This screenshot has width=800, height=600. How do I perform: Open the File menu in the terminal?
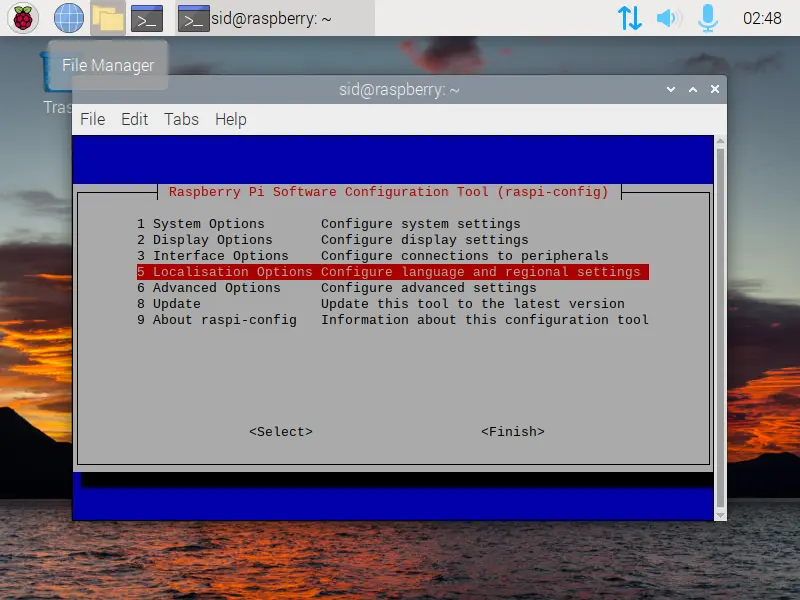(x=93, y=119)
